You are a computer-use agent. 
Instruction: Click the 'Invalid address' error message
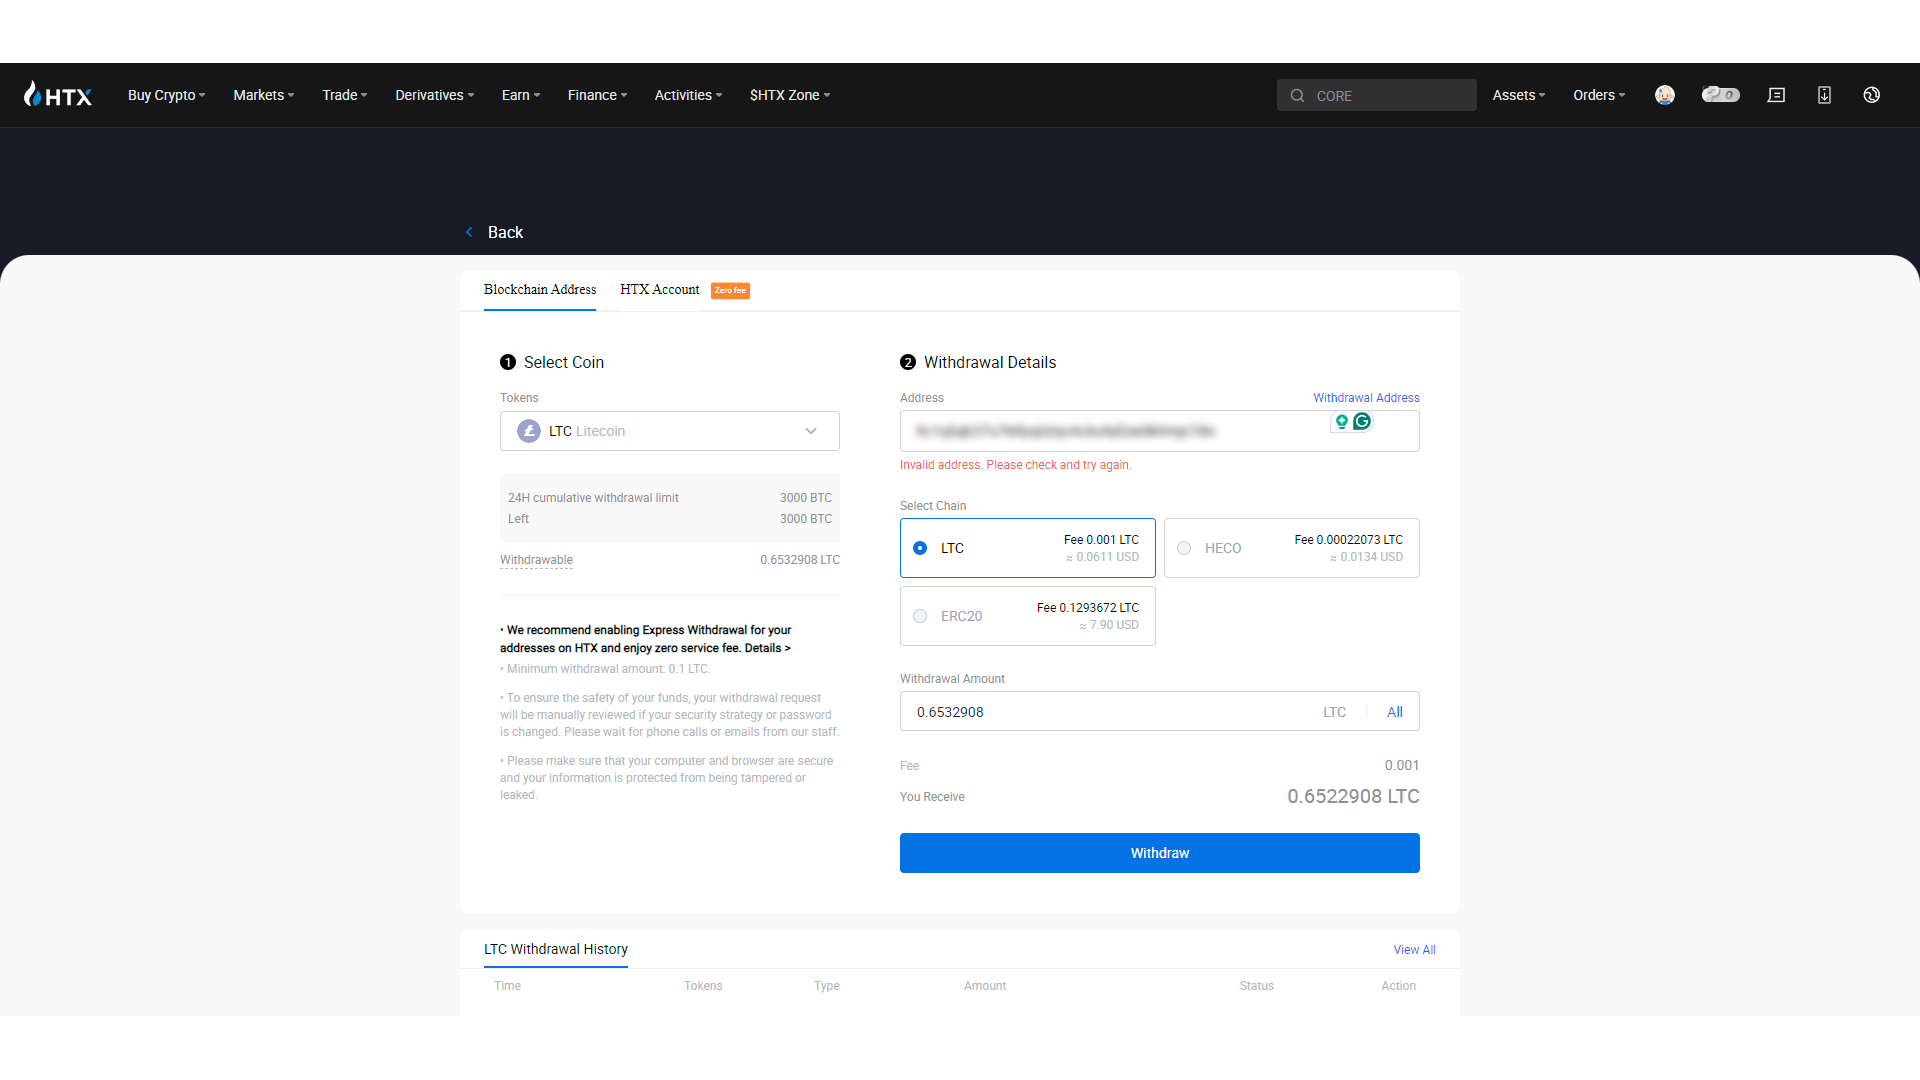tap(1016, 465)
